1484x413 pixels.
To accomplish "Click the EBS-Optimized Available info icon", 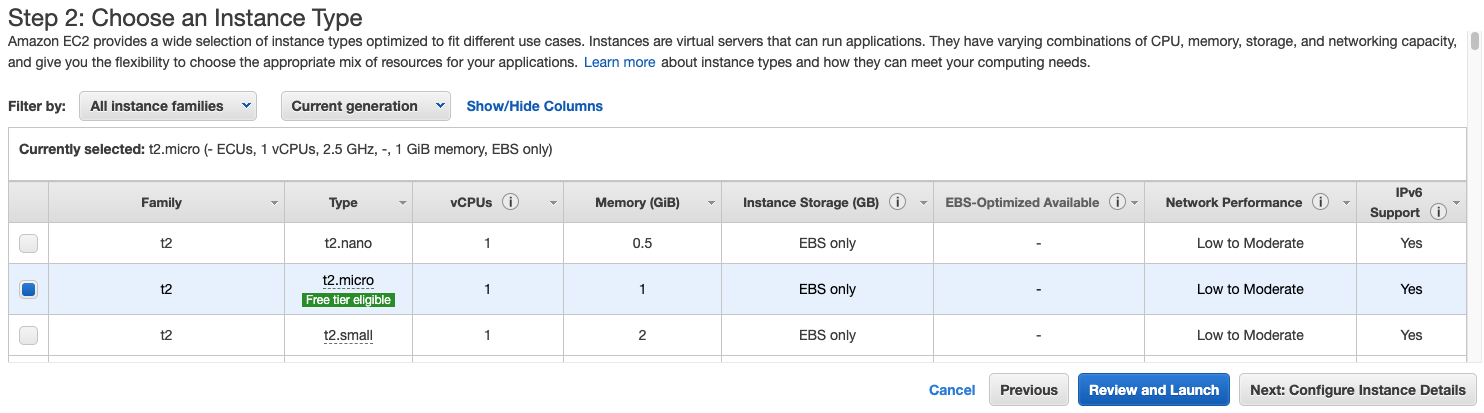I will point(1117,202).
